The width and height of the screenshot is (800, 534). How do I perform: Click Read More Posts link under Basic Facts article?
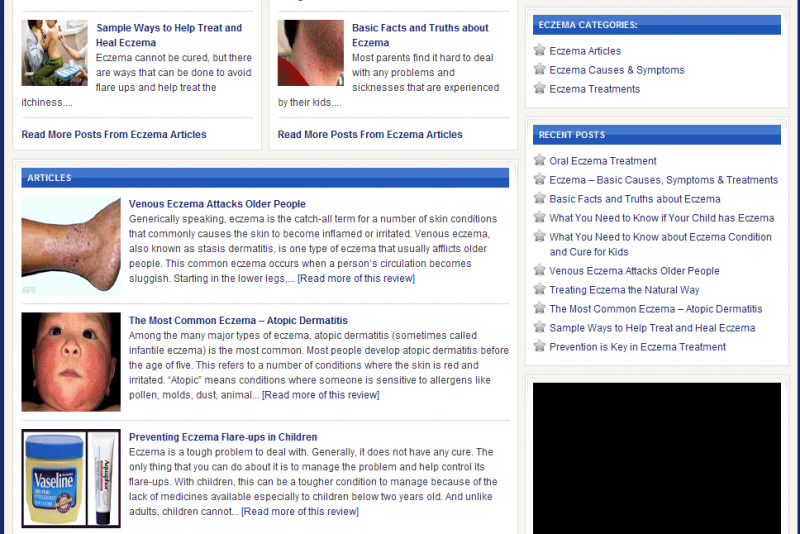[370, 134]
